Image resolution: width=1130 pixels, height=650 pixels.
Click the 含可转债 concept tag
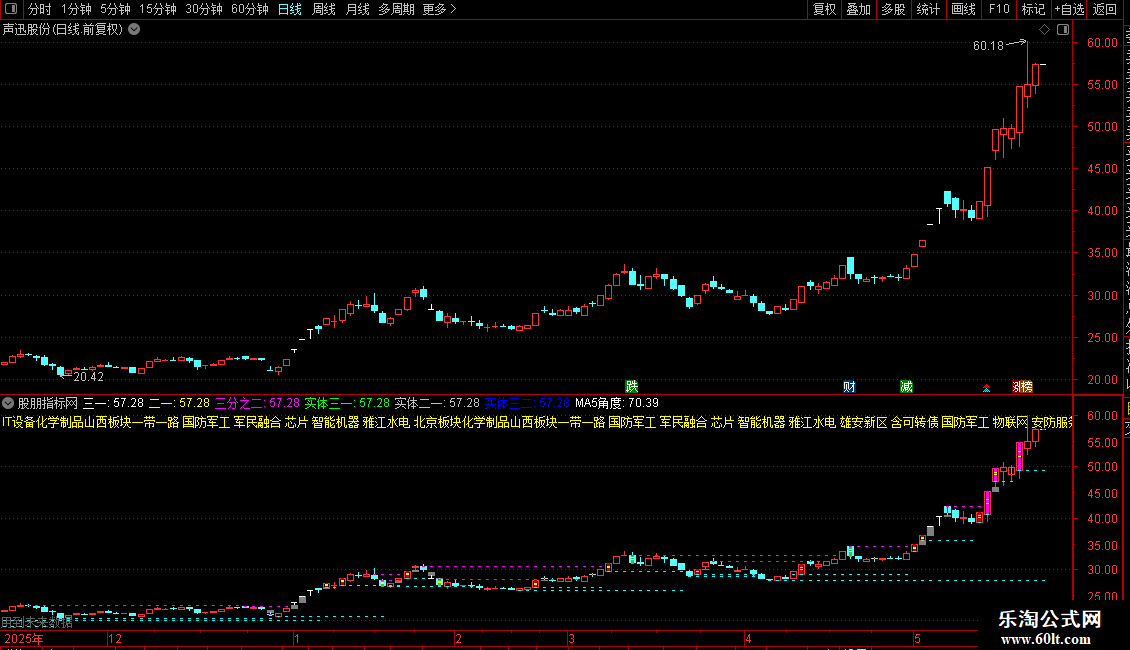coord(915,422)
